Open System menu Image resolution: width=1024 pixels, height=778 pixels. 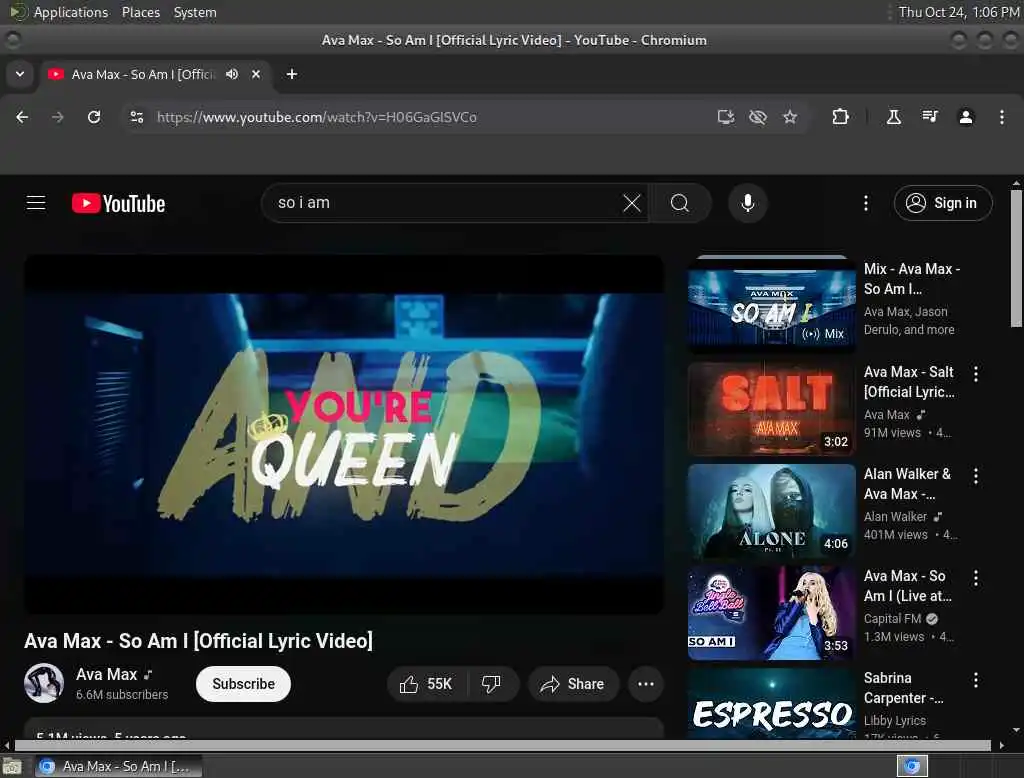click(195, 12)
